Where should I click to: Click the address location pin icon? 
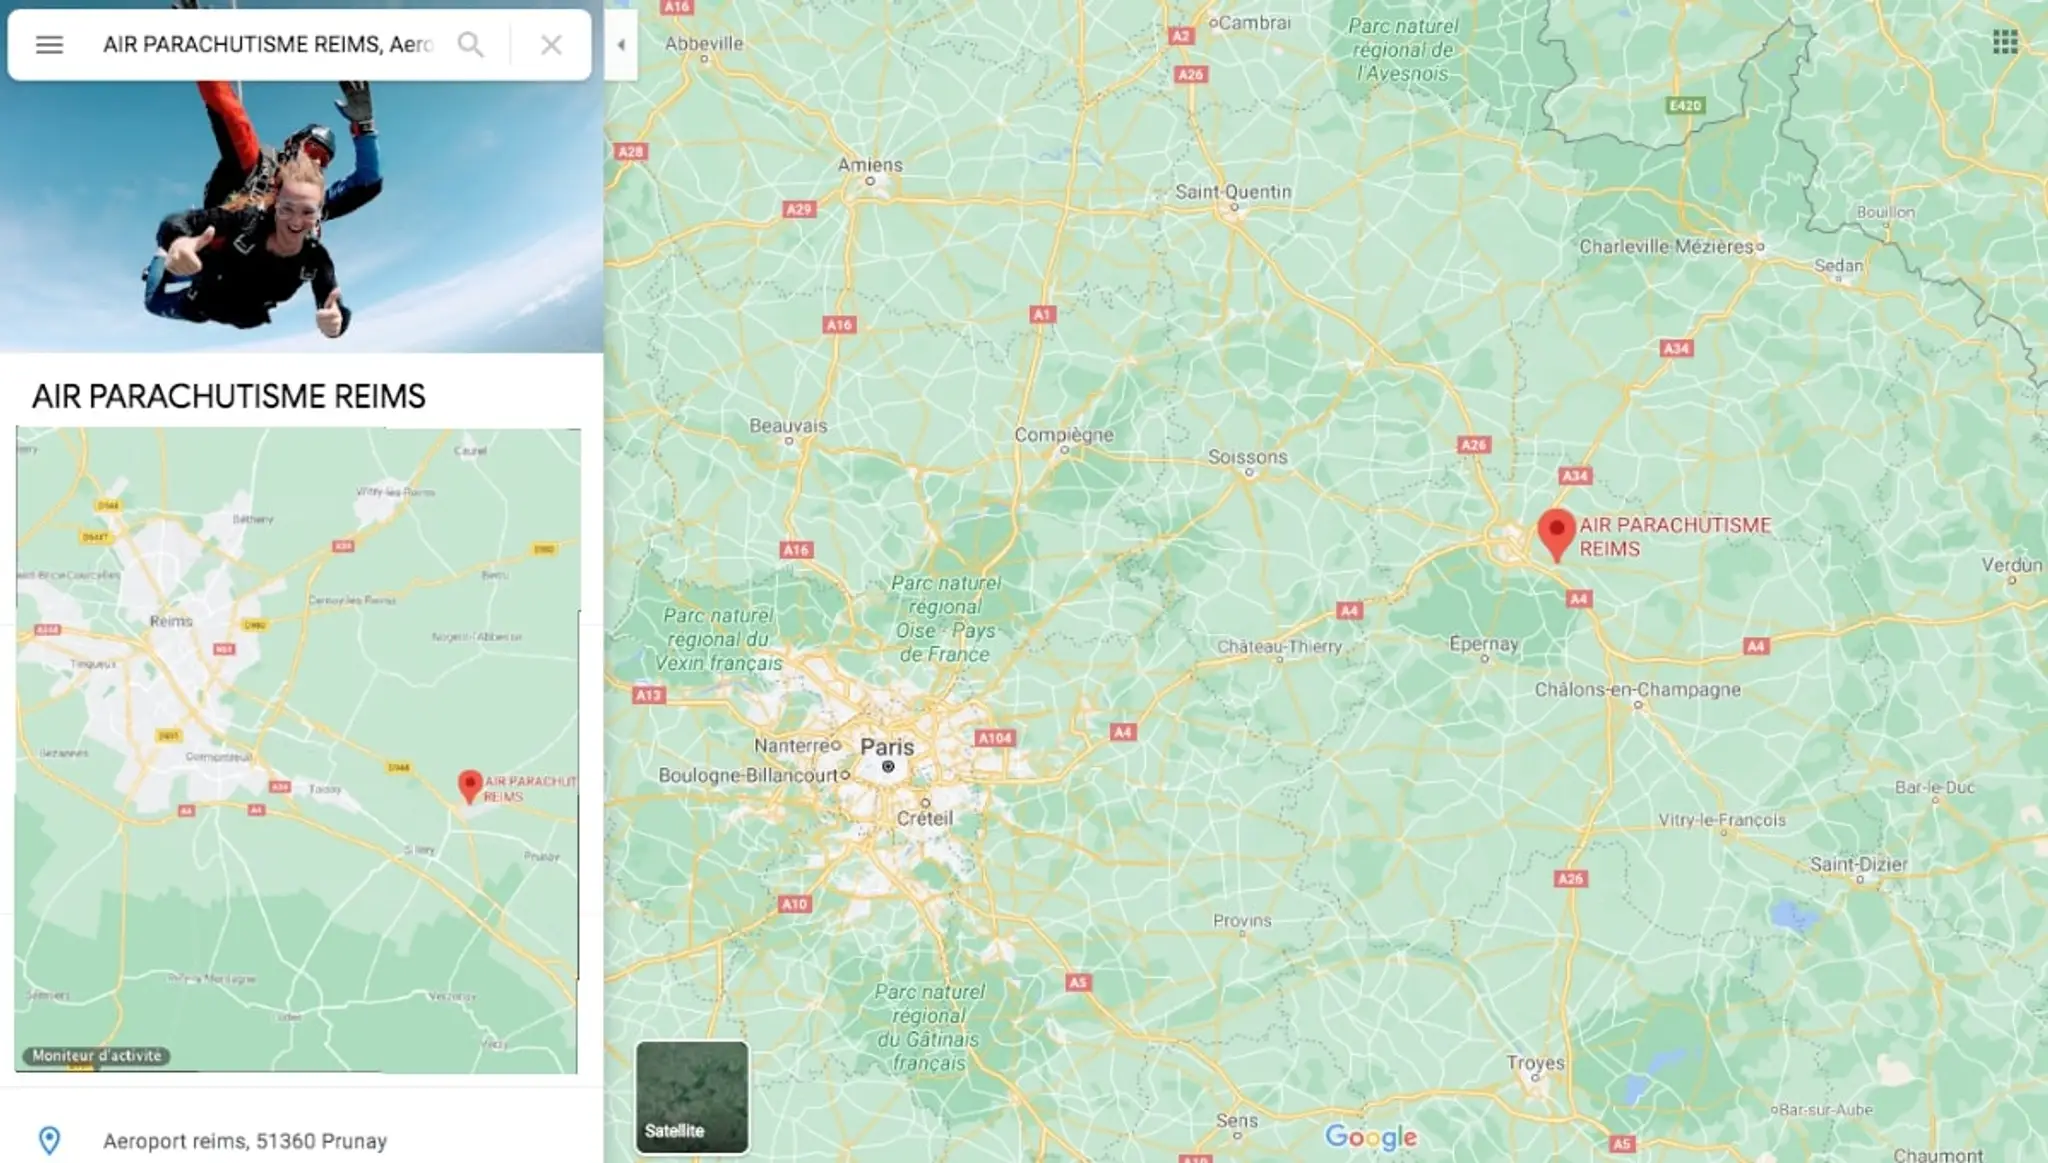(x=49, y=1140)
